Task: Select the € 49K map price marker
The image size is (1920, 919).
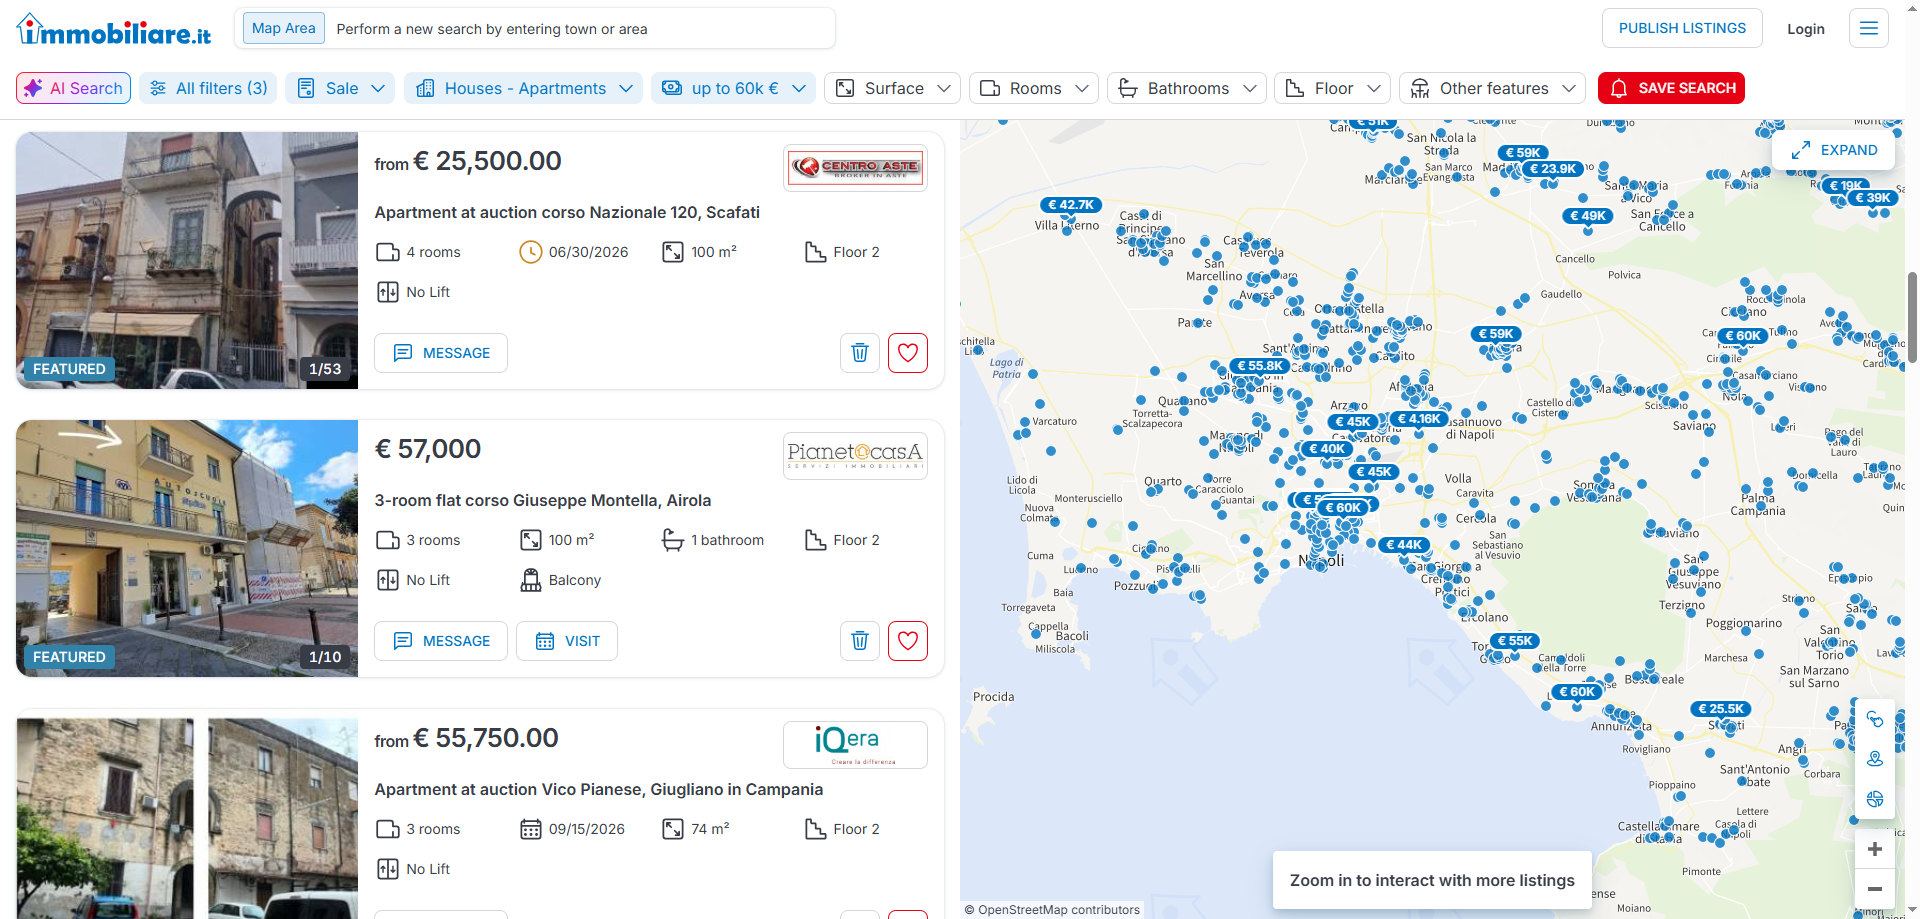Action: (1588, 216)
